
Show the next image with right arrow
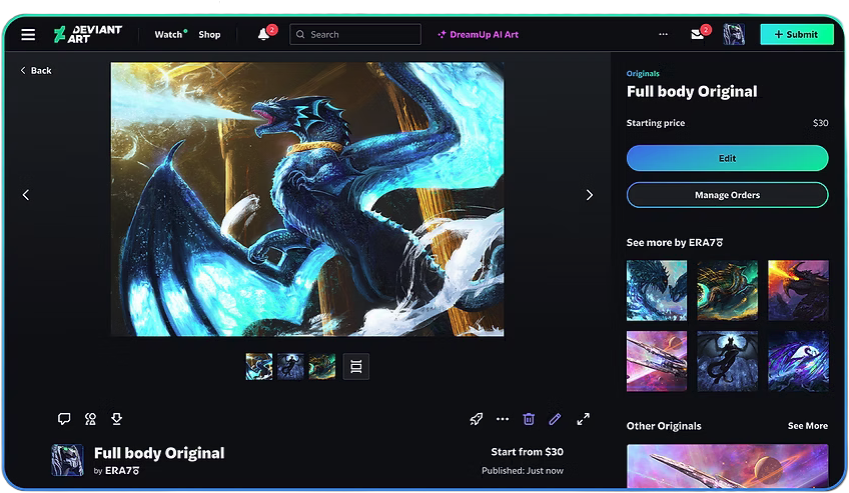coord(590,195)
